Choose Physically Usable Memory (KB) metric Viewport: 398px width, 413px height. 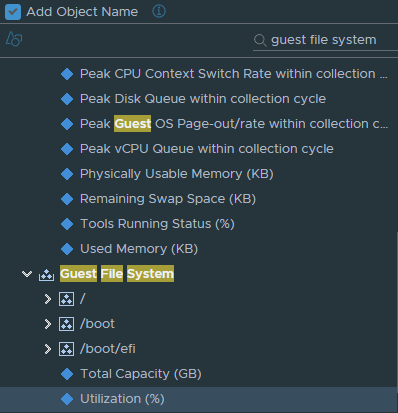pyautogui.click(x=177, y=174)
